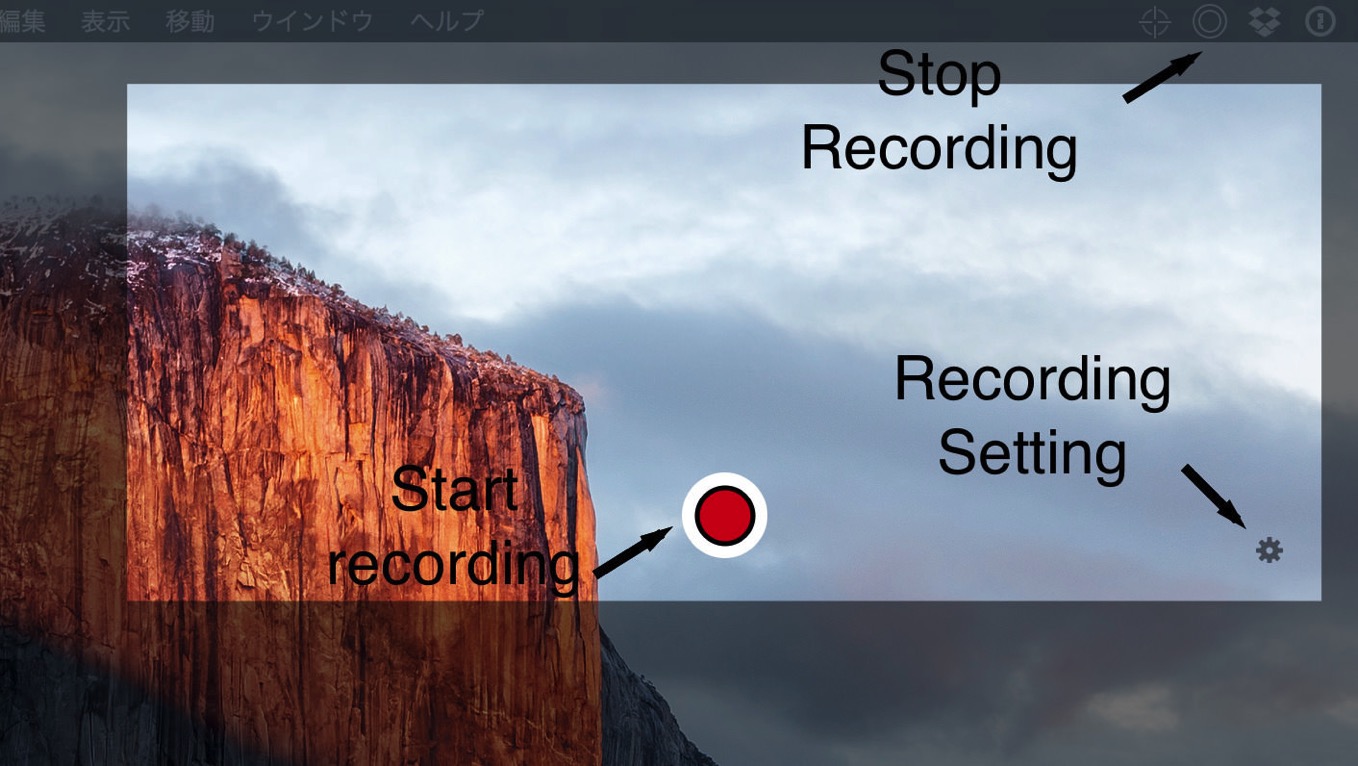Open the 表示 menu
Screen dimensions: 1358x766
coord(105,21)
